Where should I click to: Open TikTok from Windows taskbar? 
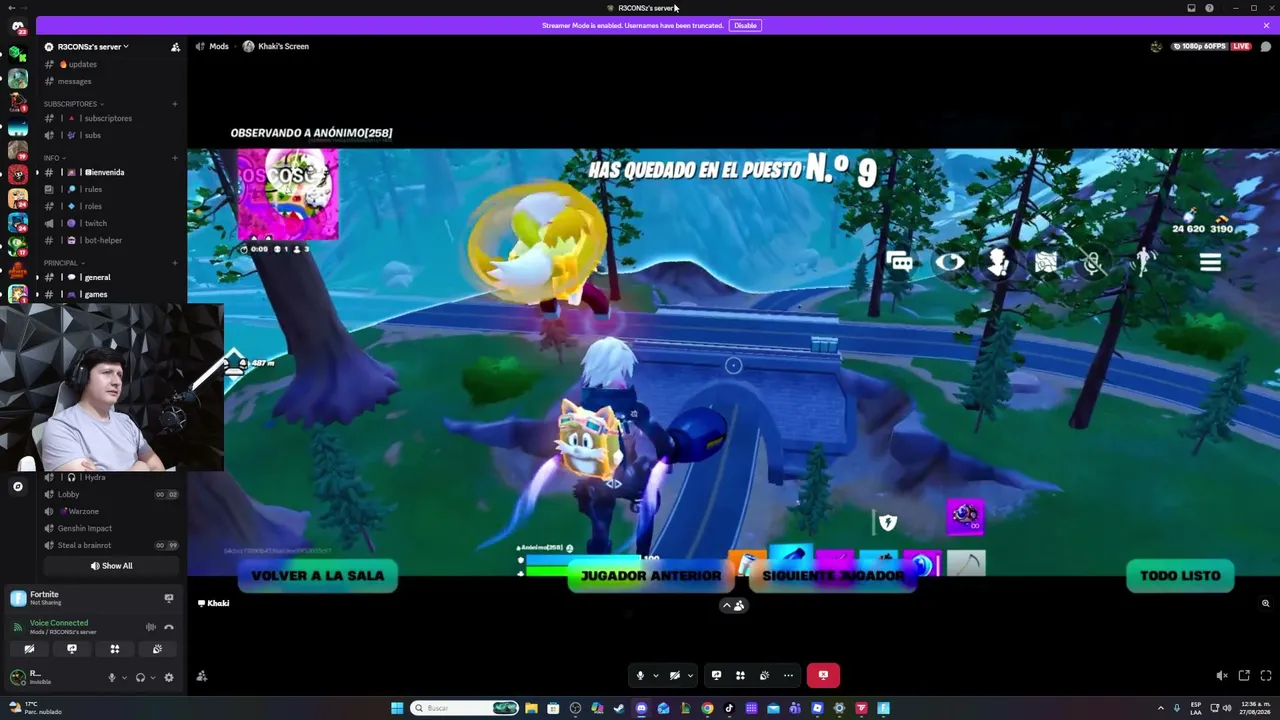point(729,708)
